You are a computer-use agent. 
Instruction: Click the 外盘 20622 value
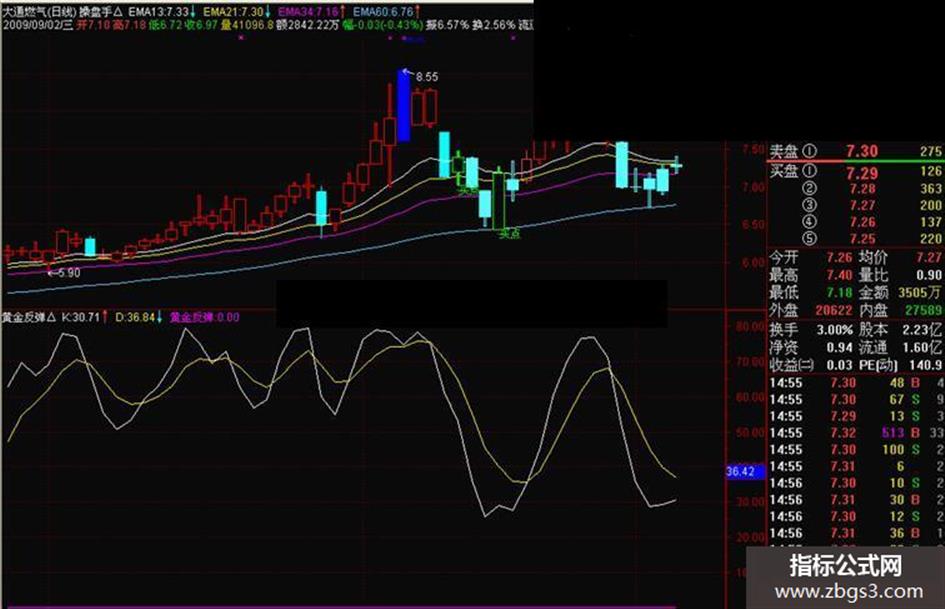pyautogui.click(x=834, y=311)
